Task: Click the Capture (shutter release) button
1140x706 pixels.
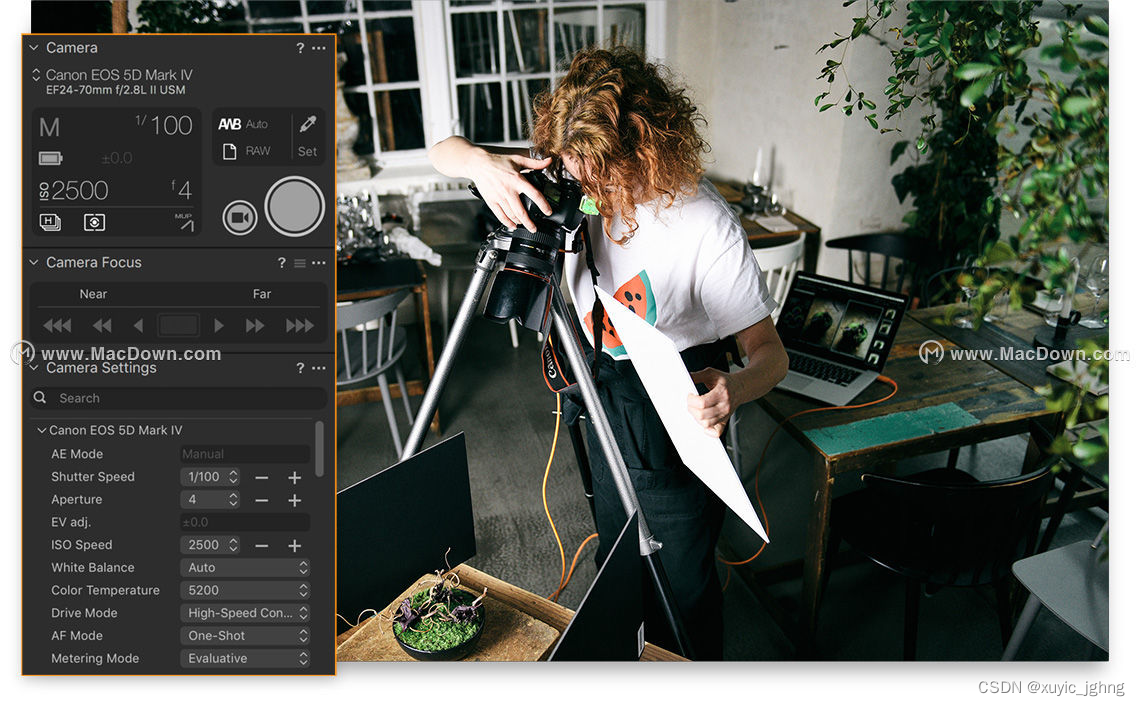Action: (294, 205)
